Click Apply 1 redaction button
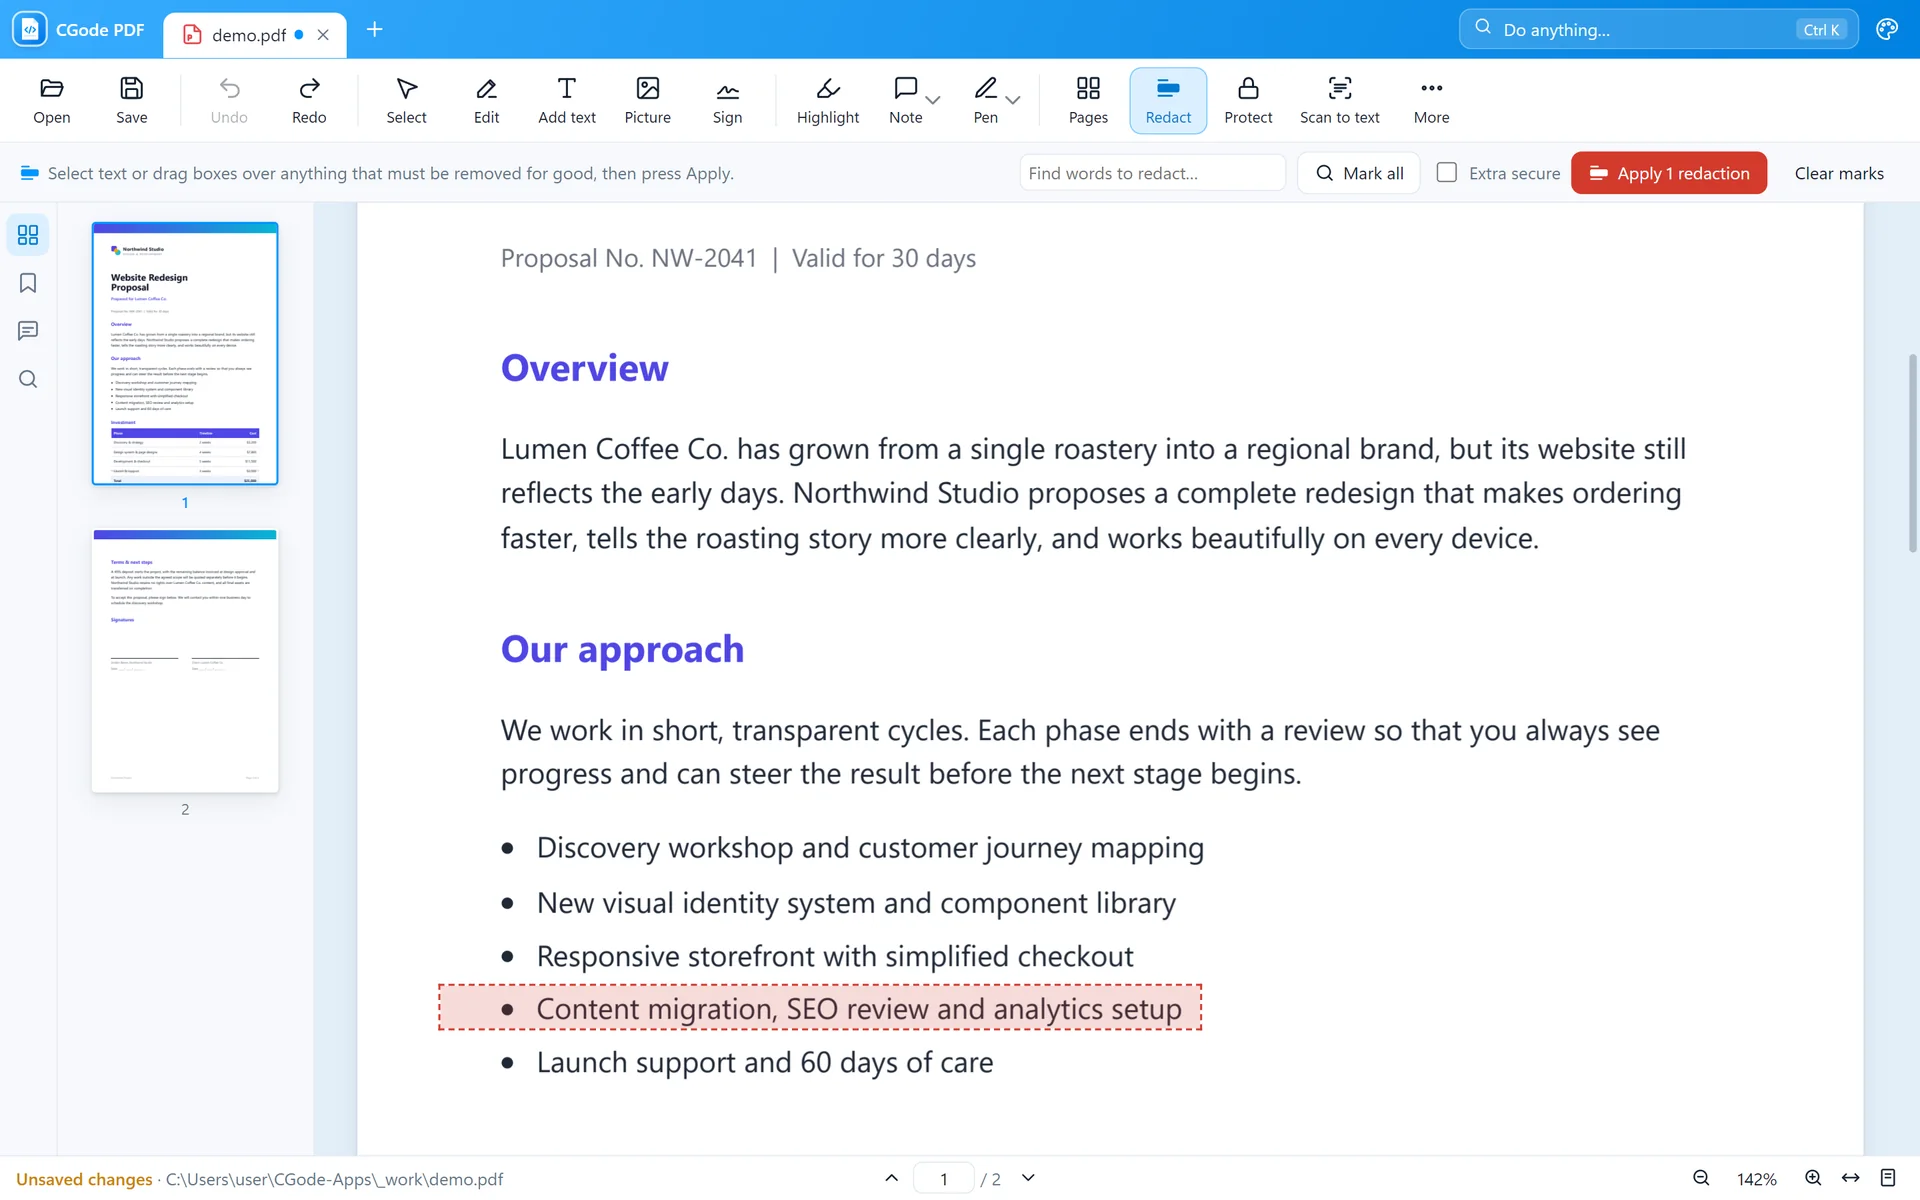The image size is (1920, 1200). click(1669, 173)
